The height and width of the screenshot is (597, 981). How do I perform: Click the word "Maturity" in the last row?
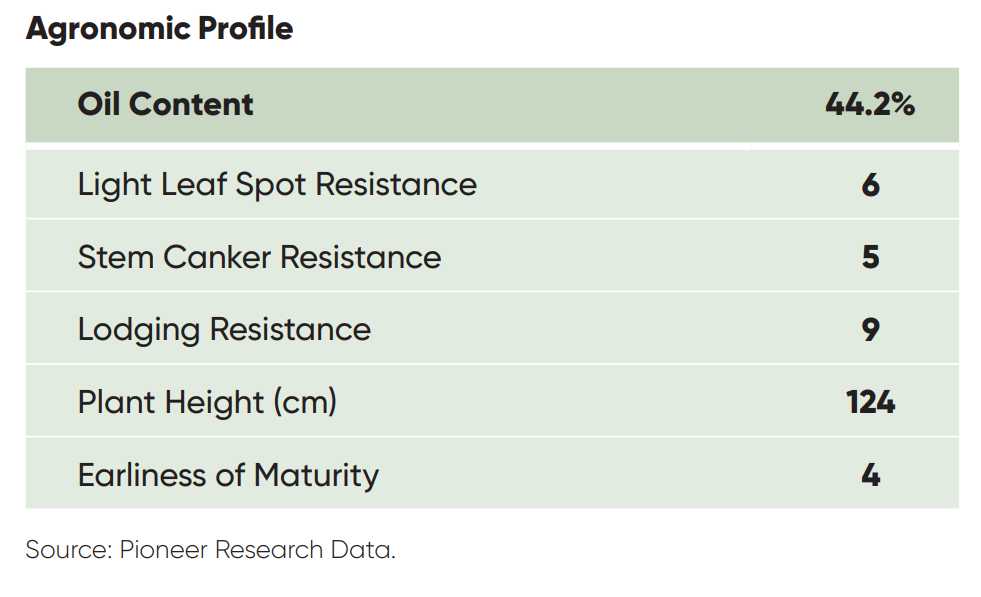pos(316,474)
